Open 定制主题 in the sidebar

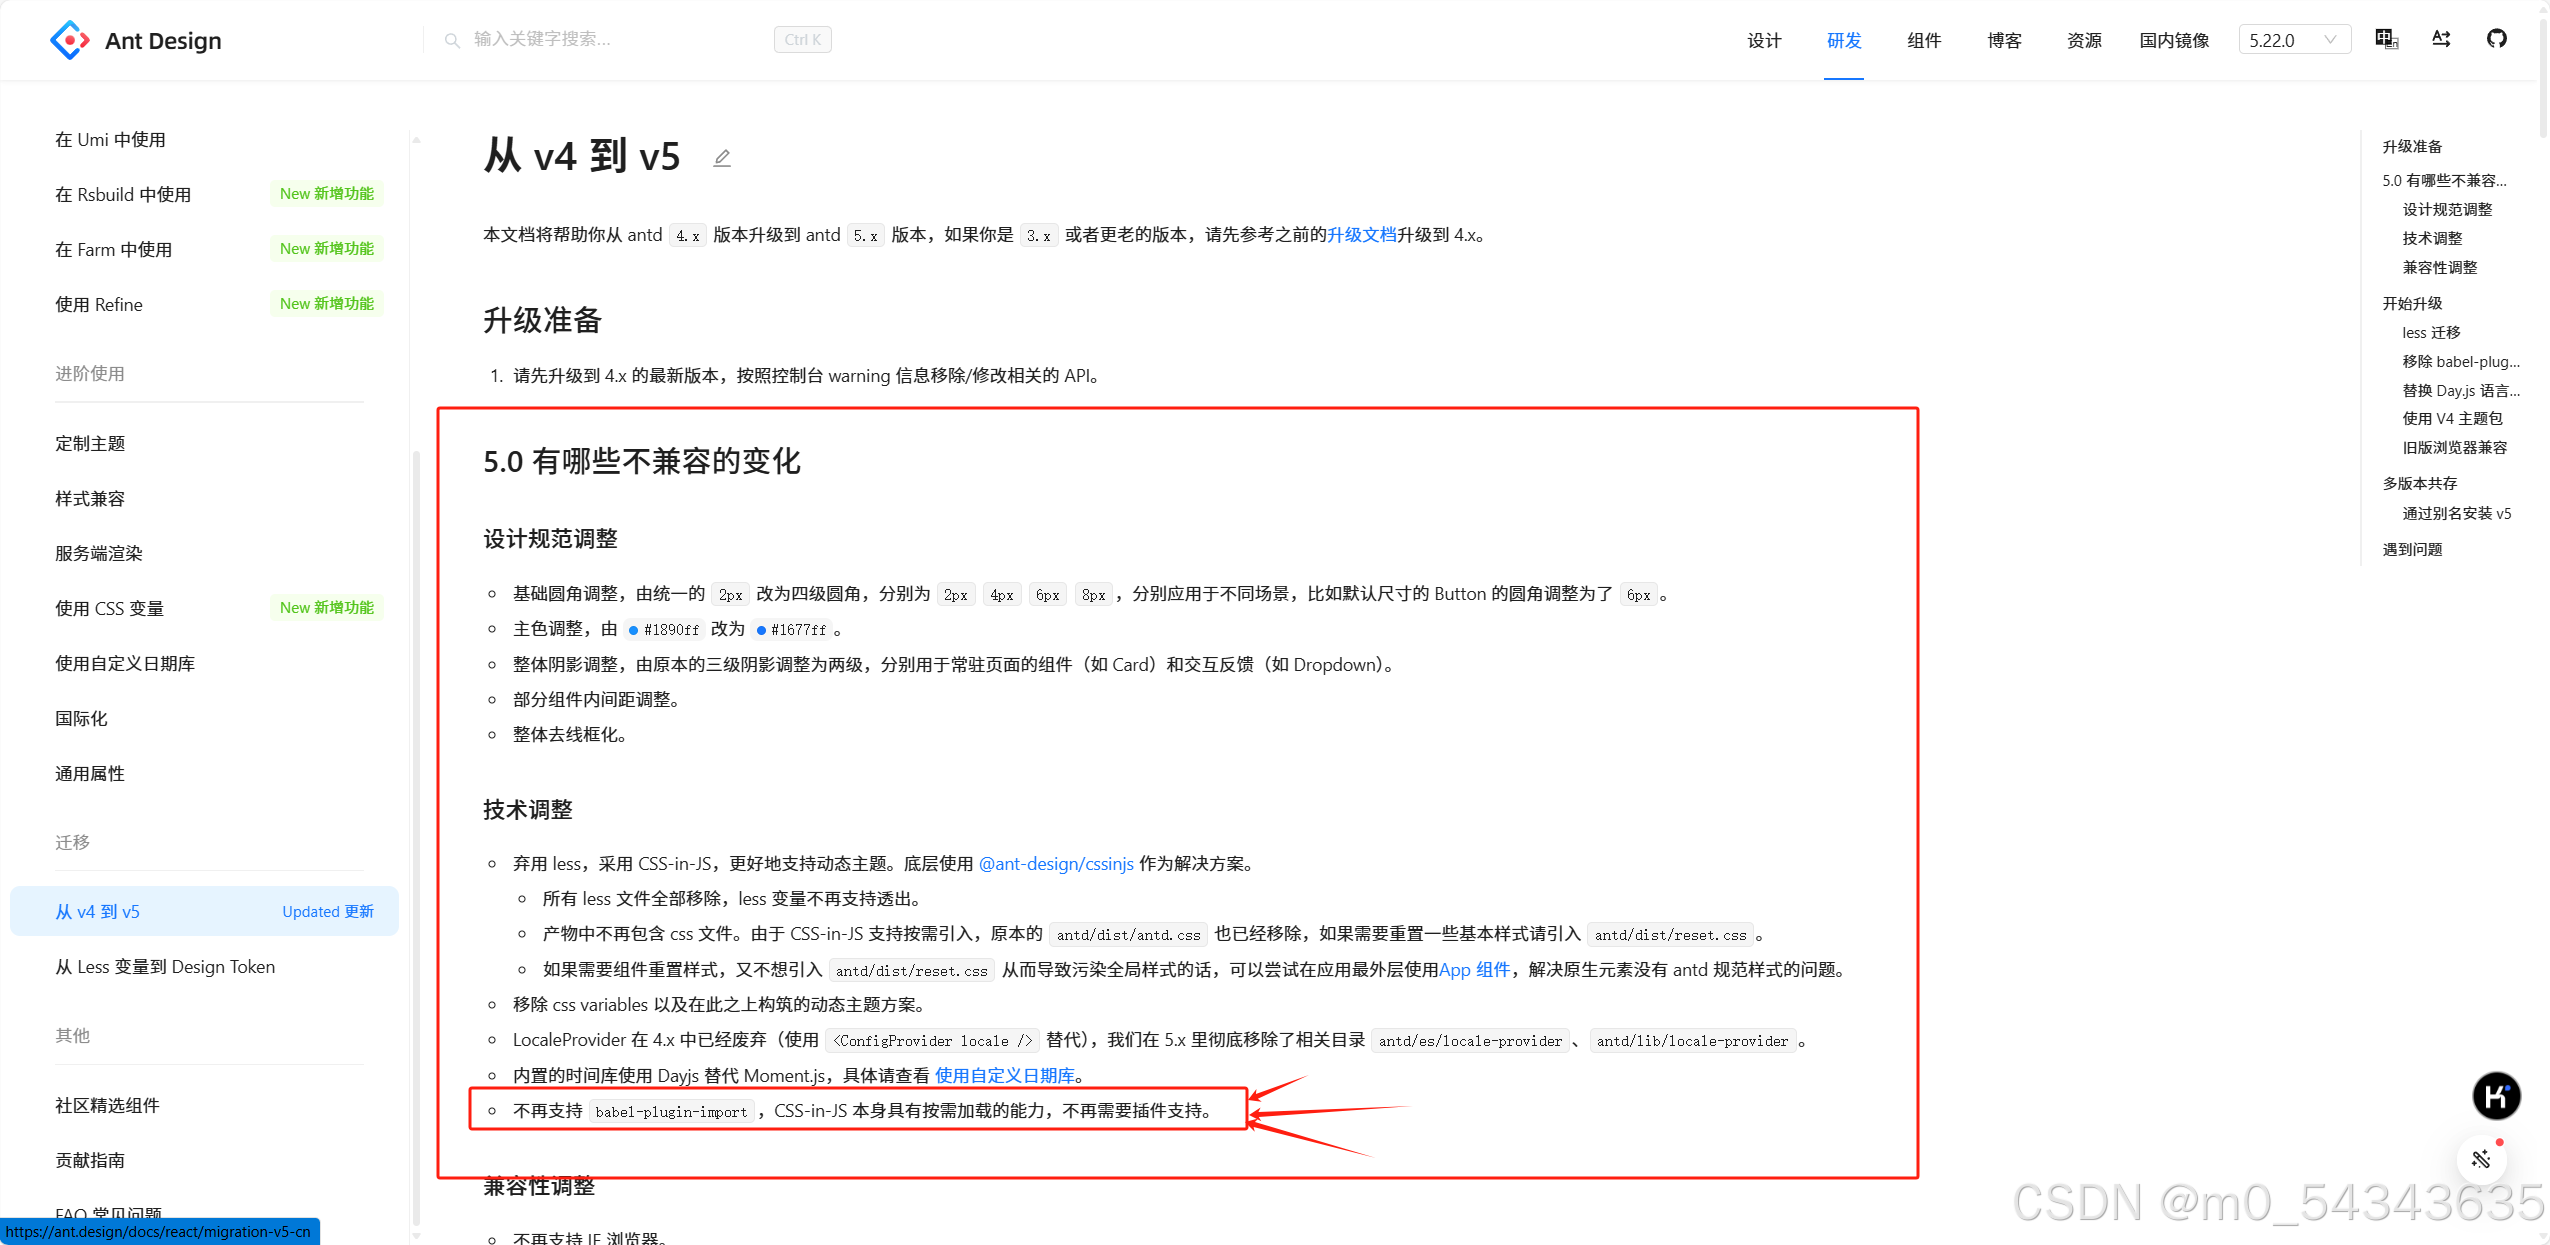(90, 444)
